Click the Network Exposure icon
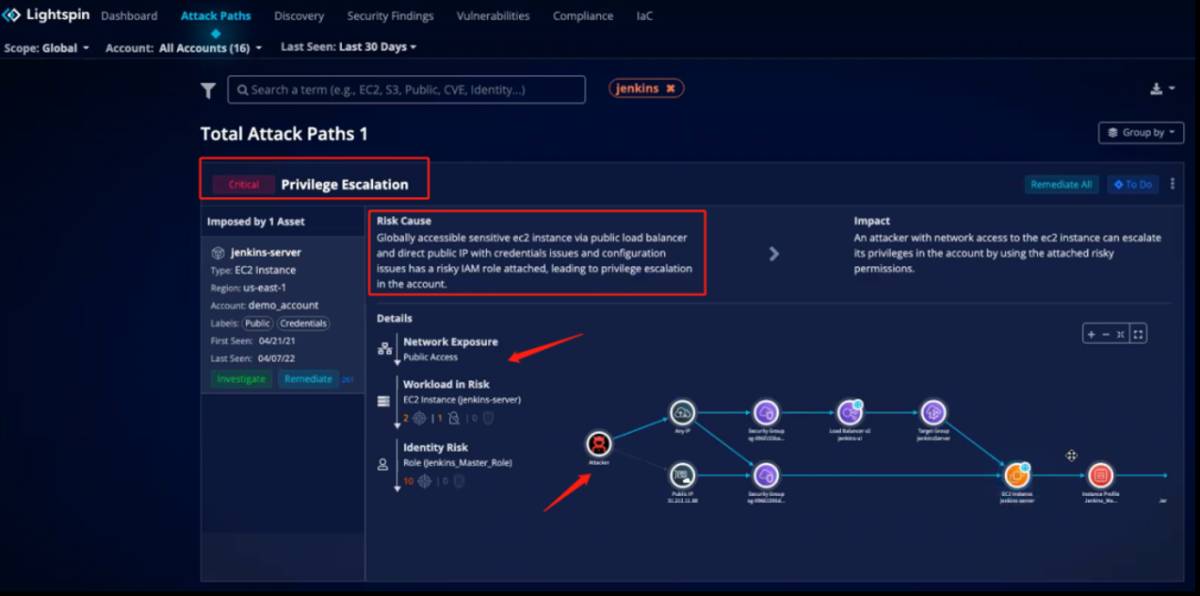 (384, 349)
